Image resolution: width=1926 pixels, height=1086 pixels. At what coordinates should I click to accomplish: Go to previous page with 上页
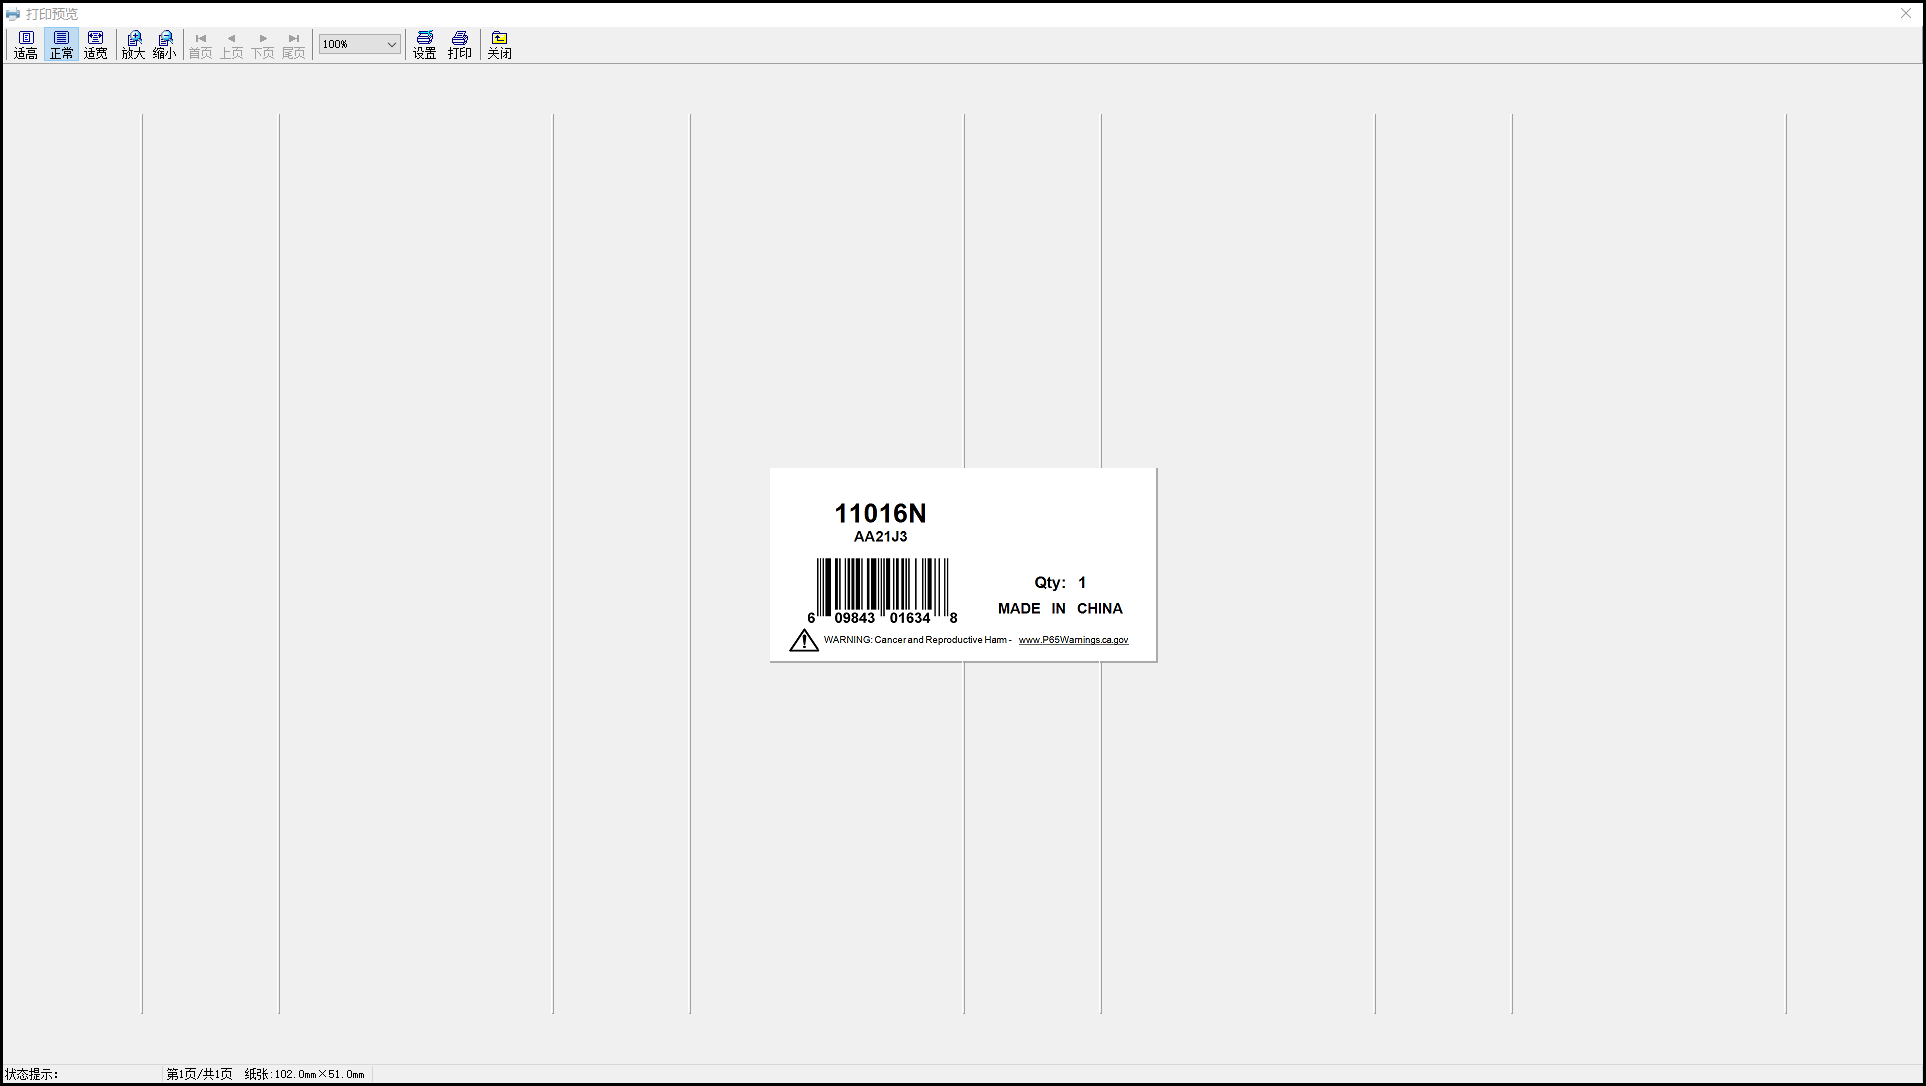click(232, 45)
